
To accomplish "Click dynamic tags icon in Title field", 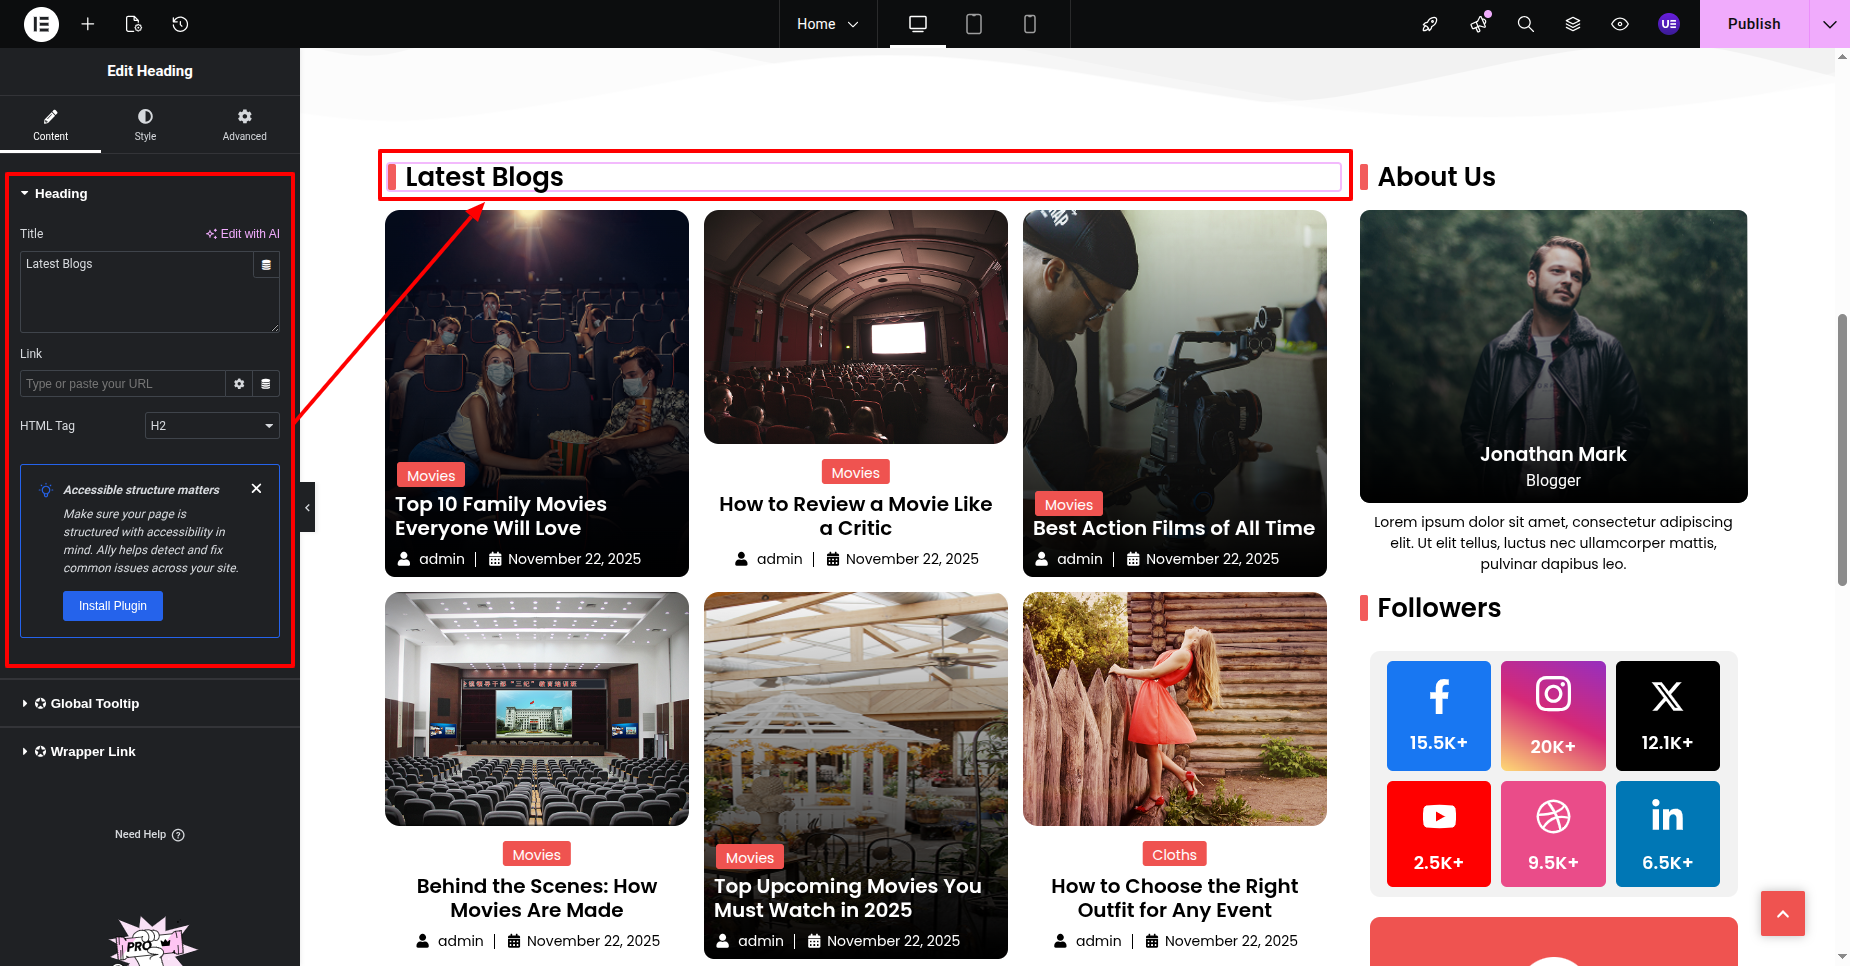I will coord(266,265).
